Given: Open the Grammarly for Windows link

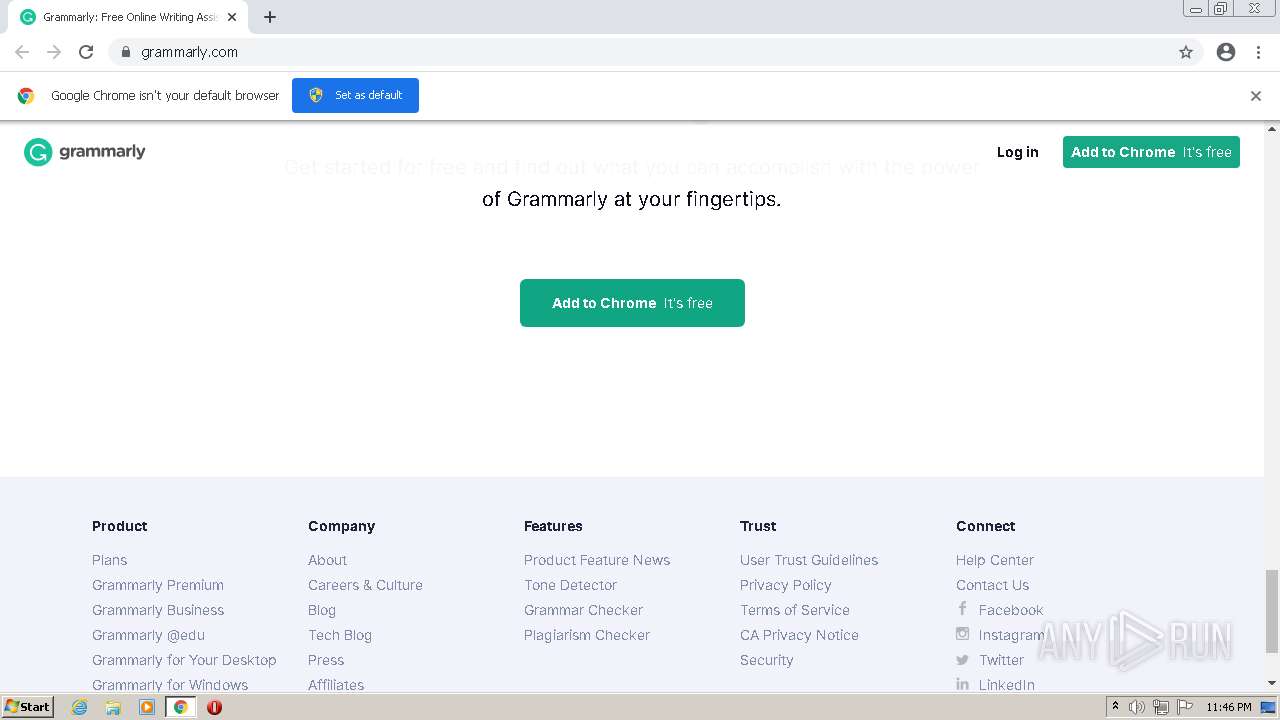Looking at the screenshot, I should click(x=170, y=685).
